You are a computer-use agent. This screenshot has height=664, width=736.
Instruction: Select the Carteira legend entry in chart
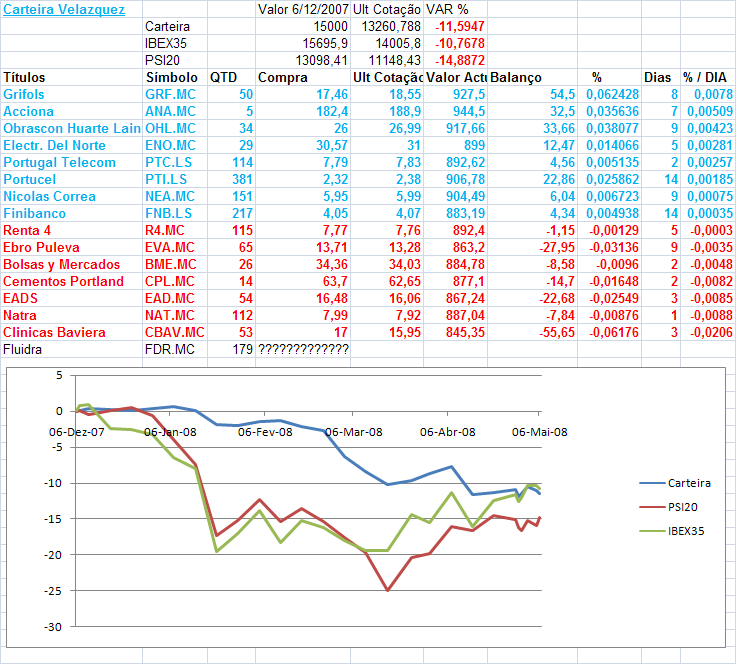click(x=675, y=483)
